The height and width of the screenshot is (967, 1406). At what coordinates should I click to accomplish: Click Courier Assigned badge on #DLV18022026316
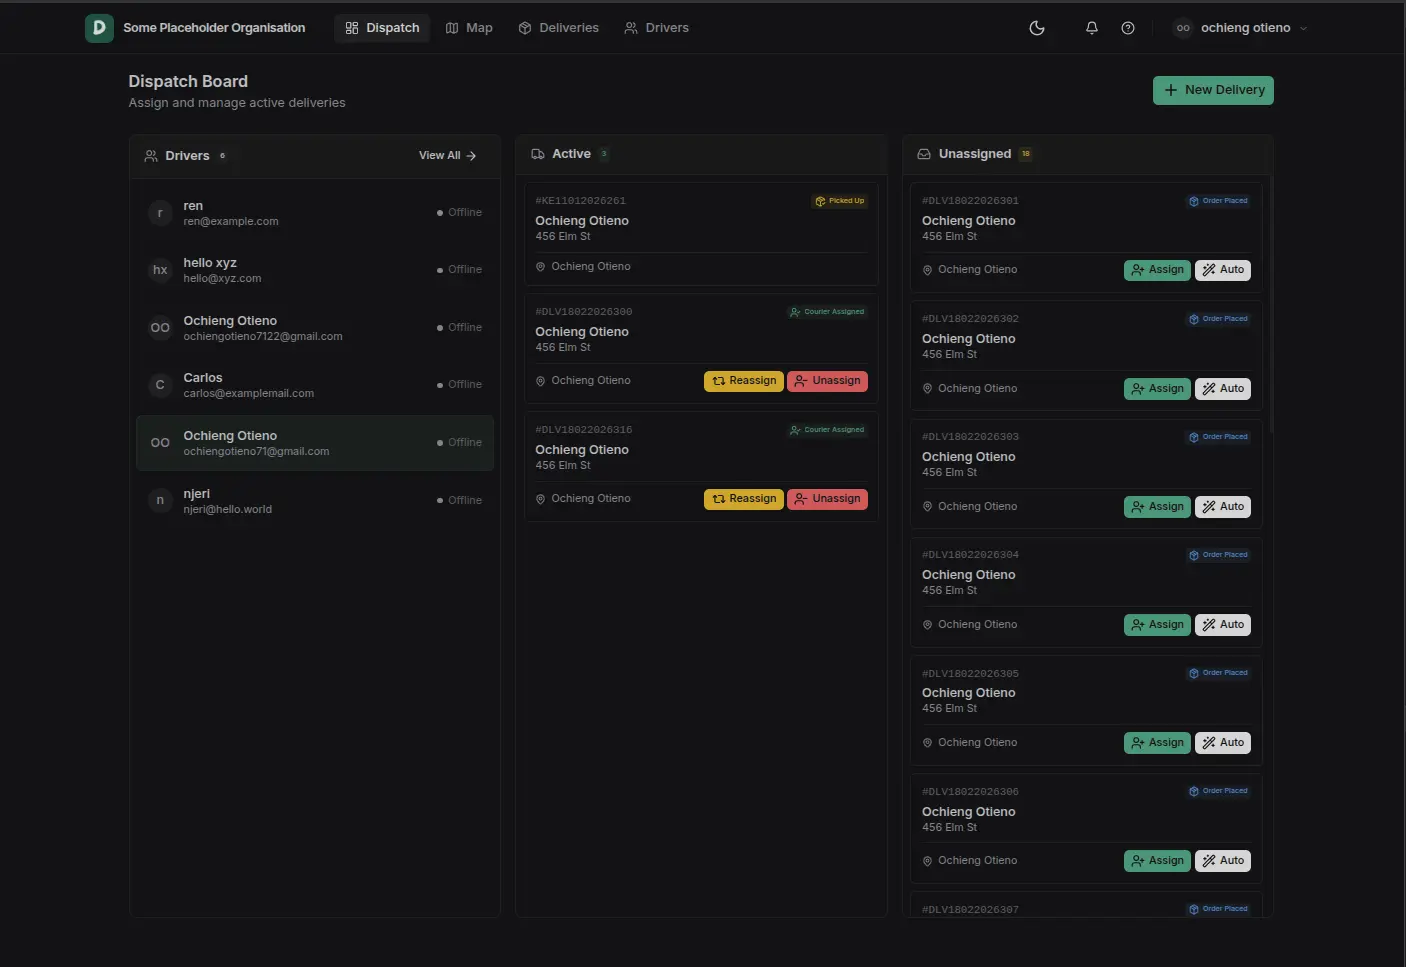point(827,430)
